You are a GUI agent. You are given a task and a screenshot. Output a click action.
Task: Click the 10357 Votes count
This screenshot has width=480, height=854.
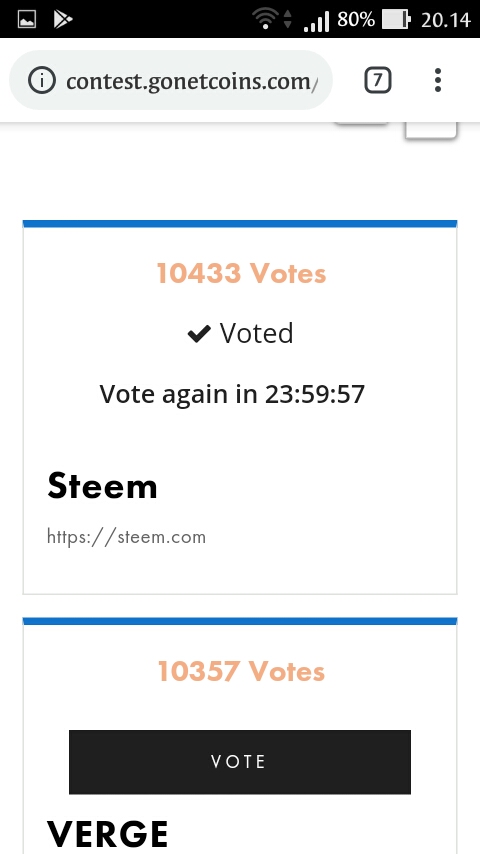click(x=241, y=671)
